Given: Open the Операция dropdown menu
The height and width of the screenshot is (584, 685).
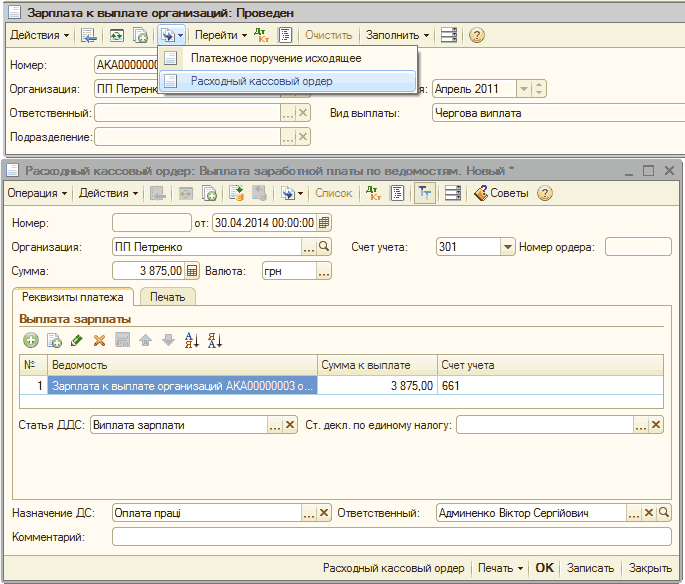Looking at the screenshot, I should pyautogui.click(x=37, y=193).
